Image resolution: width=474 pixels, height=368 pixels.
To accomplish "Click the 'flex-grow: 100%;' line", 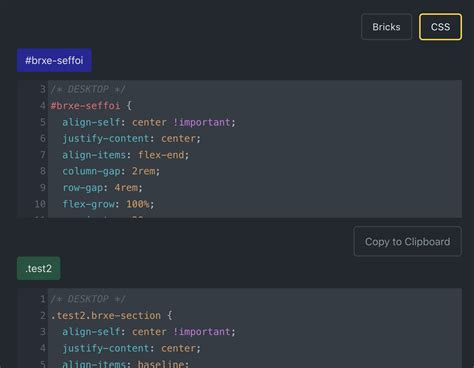I will tap(108, 204).
